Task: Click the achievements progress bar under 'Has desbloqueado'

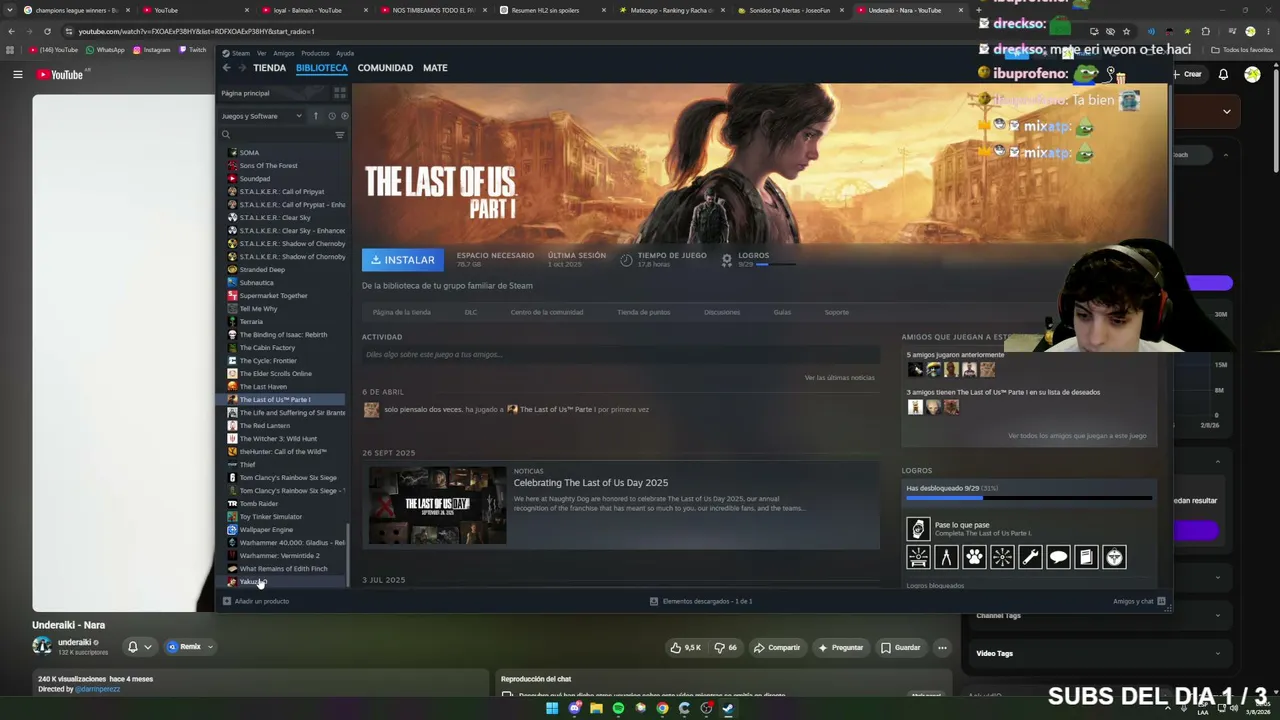Action: coord(1029,497)
